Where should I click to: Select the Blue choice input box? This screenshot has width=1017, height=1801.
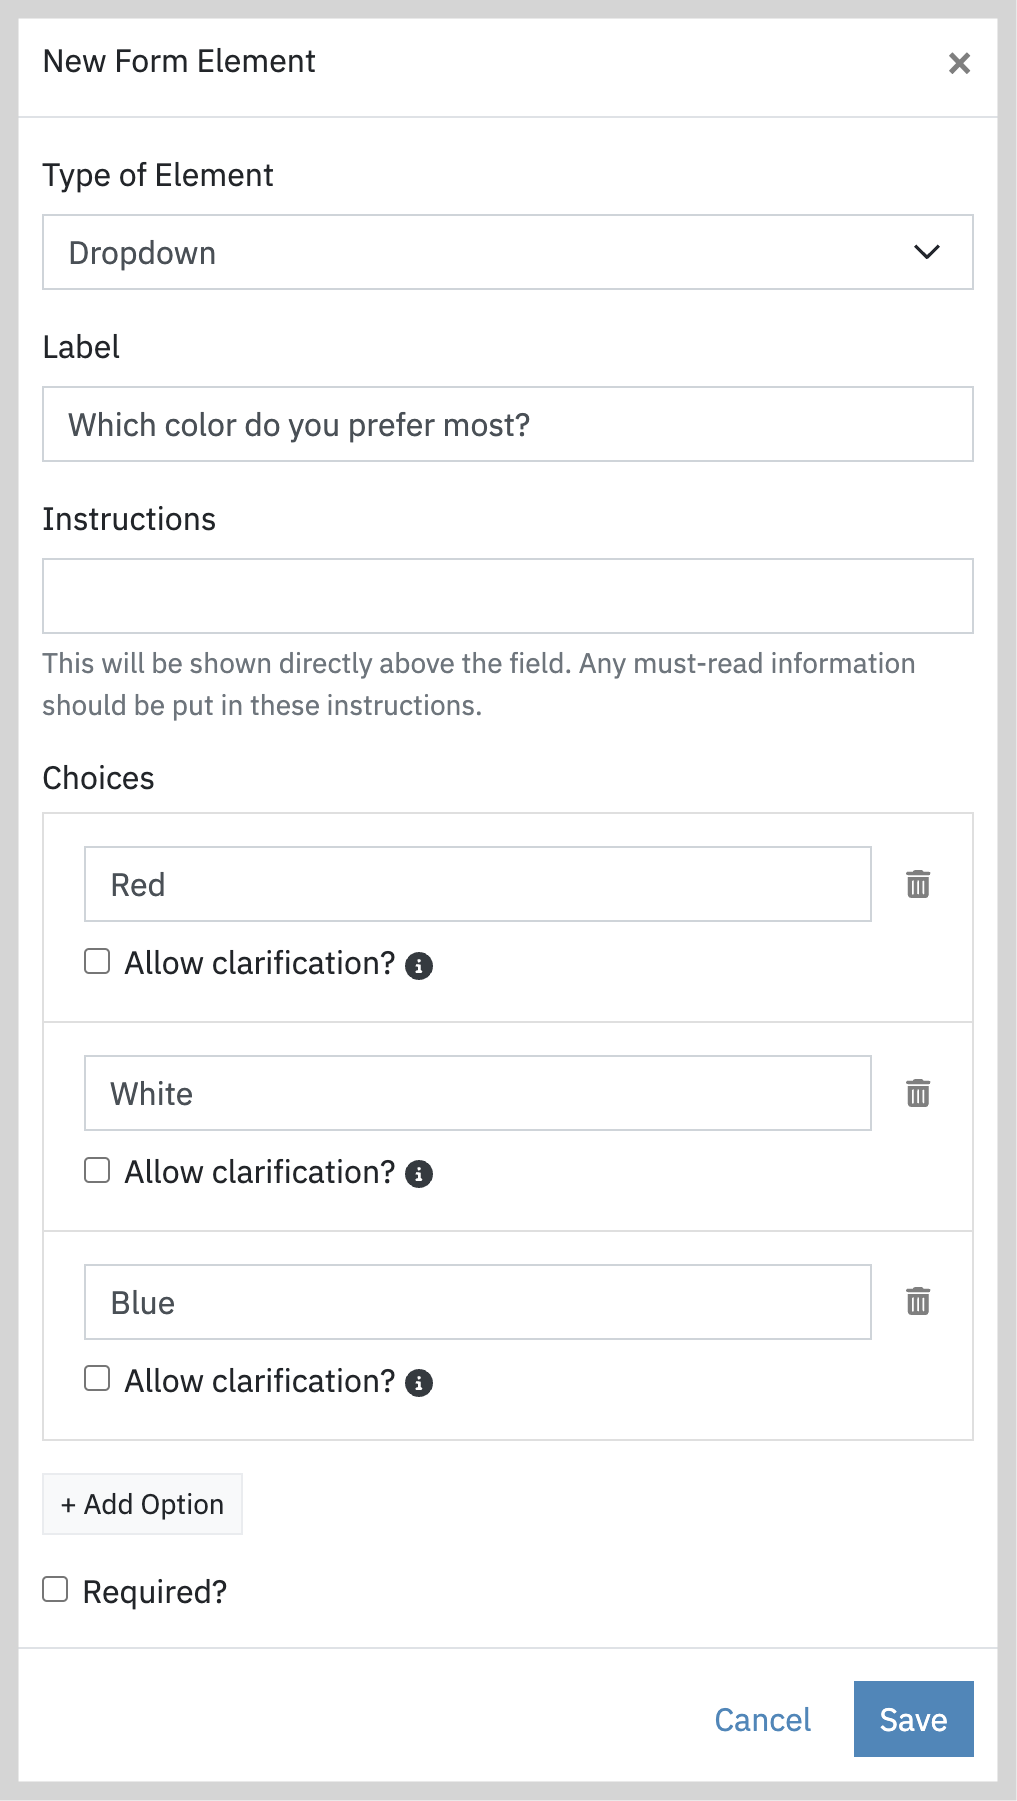(x=478, y=1302)
